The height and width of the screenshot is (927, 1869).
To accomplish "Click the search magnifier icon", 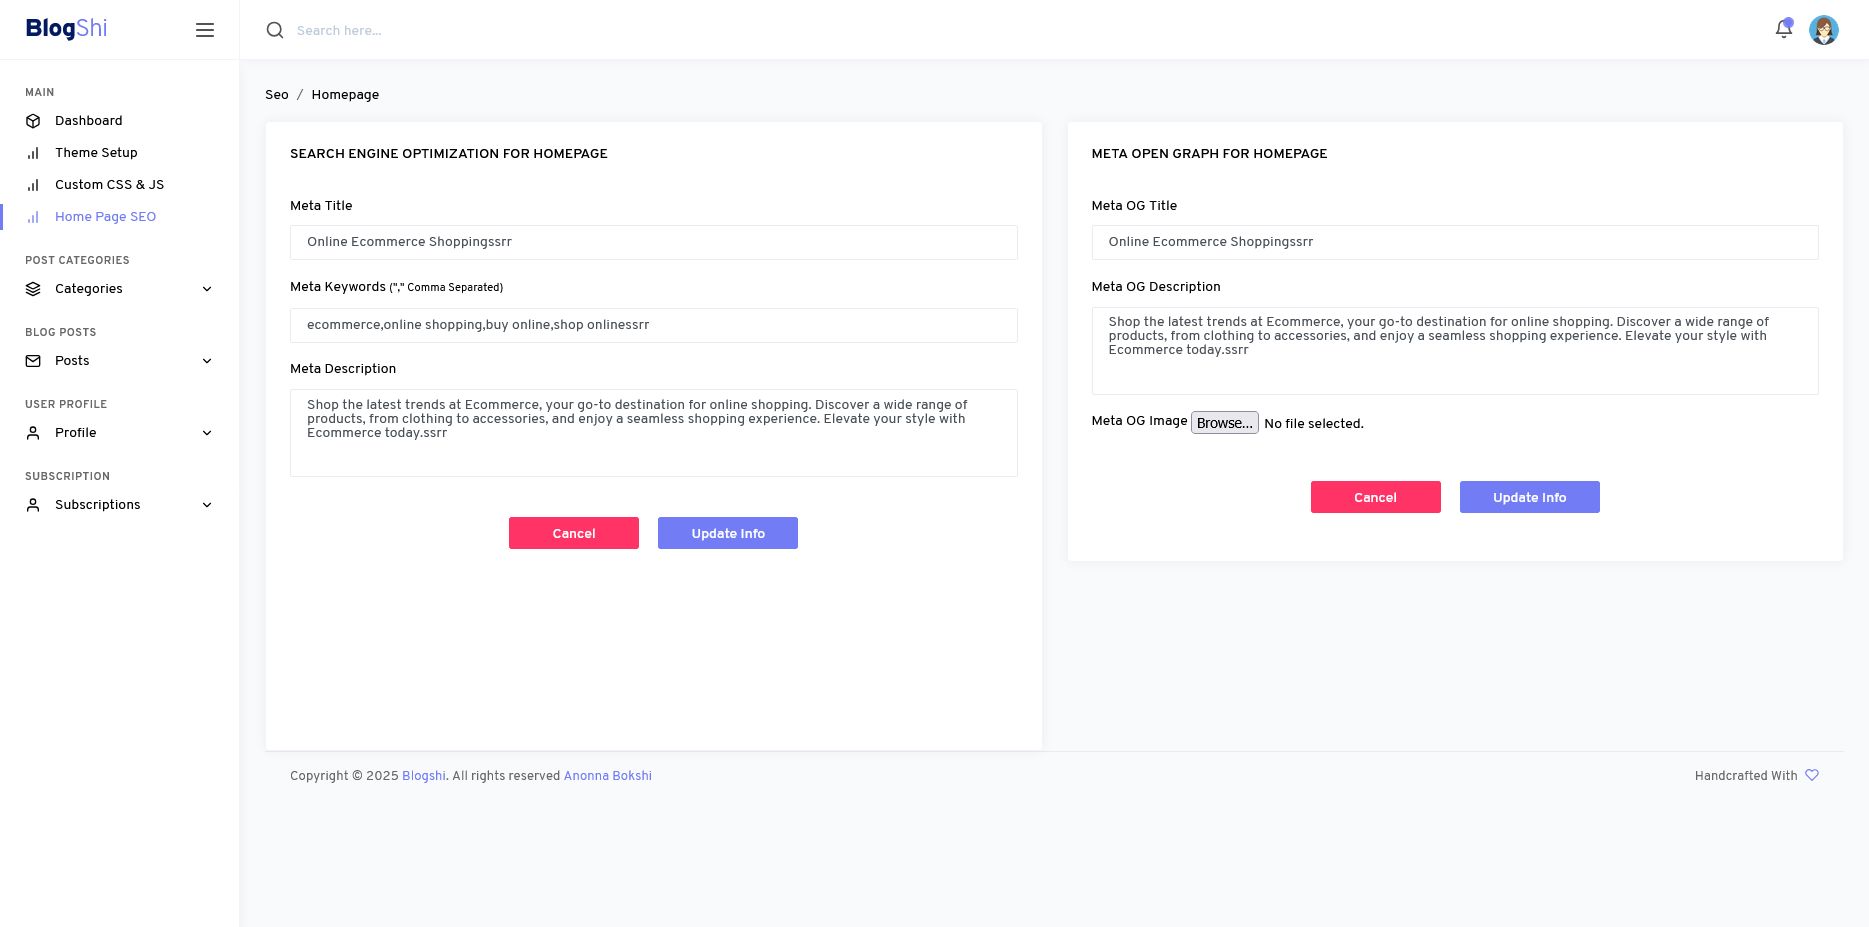I will (x=275, y=30).
